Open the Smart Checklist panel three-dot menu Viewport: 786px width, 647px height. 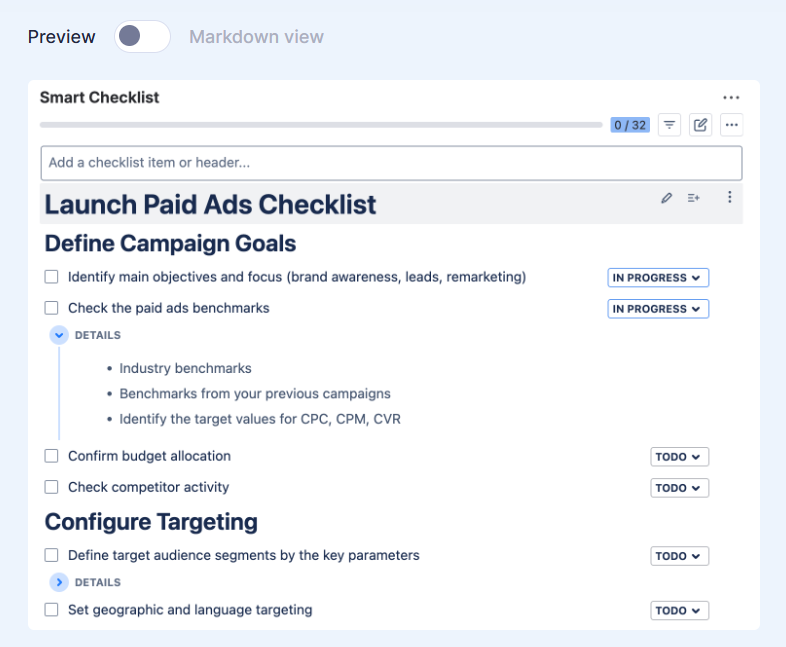(731, 98)
